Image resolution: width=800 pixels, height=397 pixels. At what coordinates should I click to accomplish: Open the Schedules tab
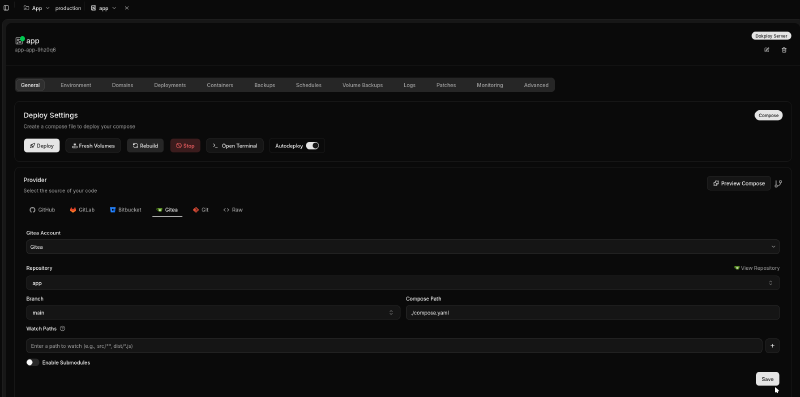point(309,85)
